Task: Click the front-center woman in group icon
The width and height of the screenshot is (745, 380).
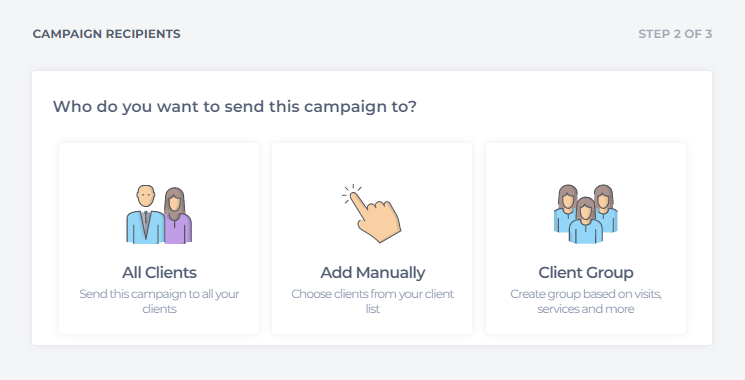Action: pos(585,221)
